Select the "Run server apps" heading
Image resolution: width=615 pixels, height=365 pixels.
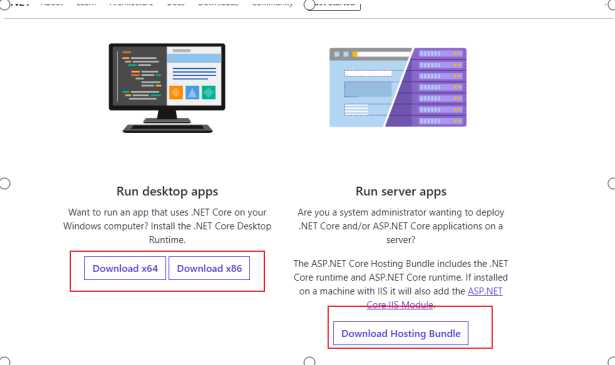pyautogui.click(x=401, y=191)
